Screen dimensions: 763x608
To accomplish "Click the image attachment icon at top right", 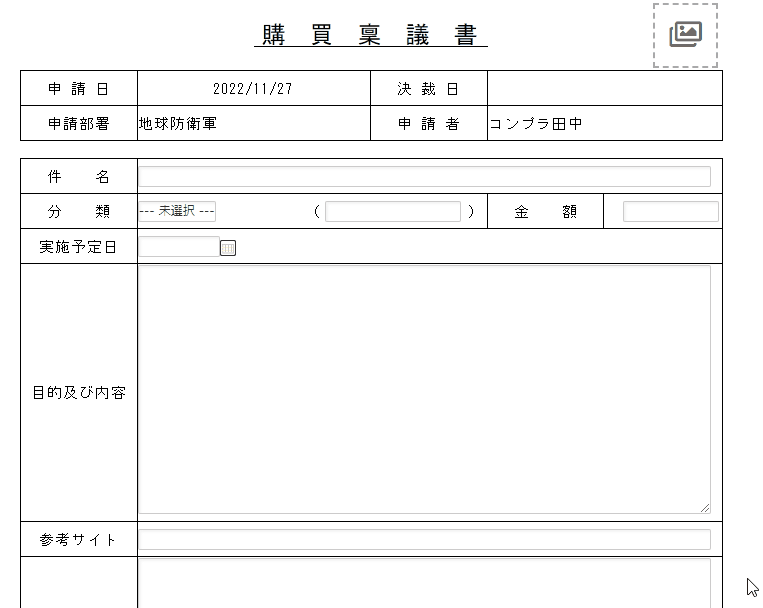I will point(685,35).
